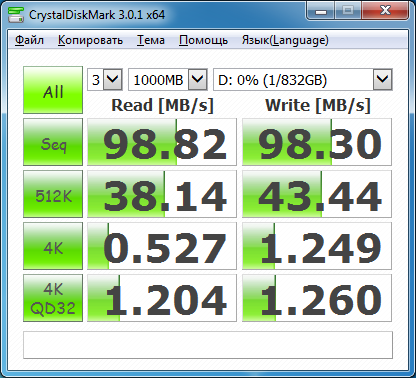
Task: Click the empty comment field at bottom
Action: pos(208,345)
